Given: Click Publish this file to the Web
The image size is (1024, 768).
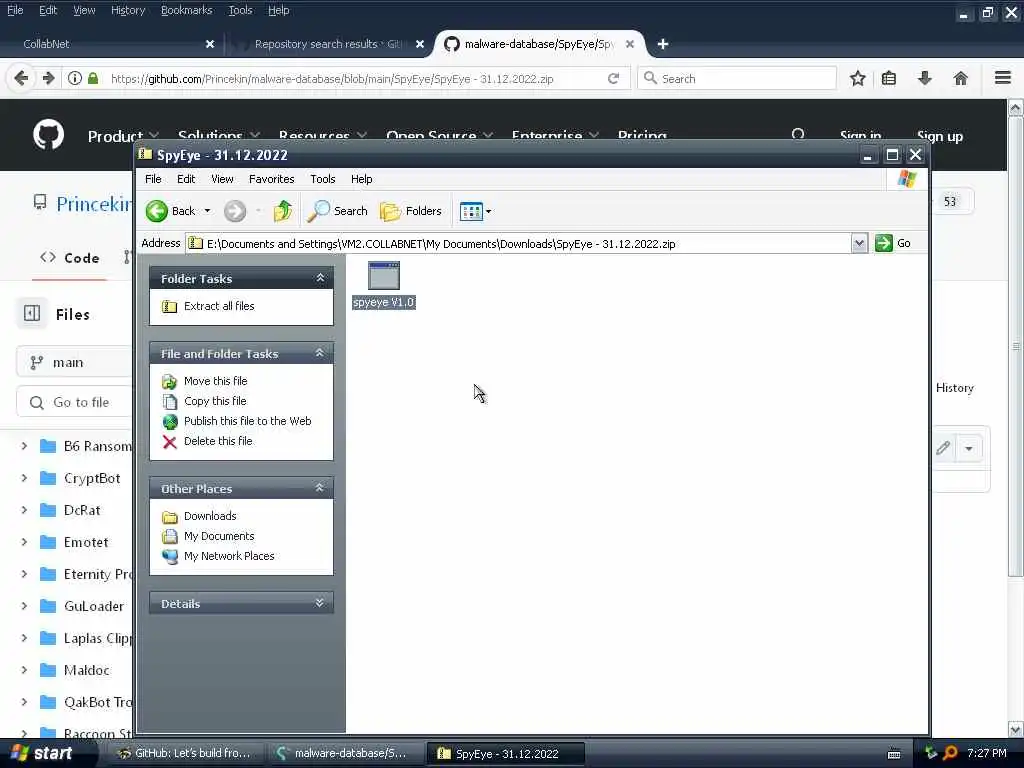Looking at the screenshot, I should (x=248, y=421).
